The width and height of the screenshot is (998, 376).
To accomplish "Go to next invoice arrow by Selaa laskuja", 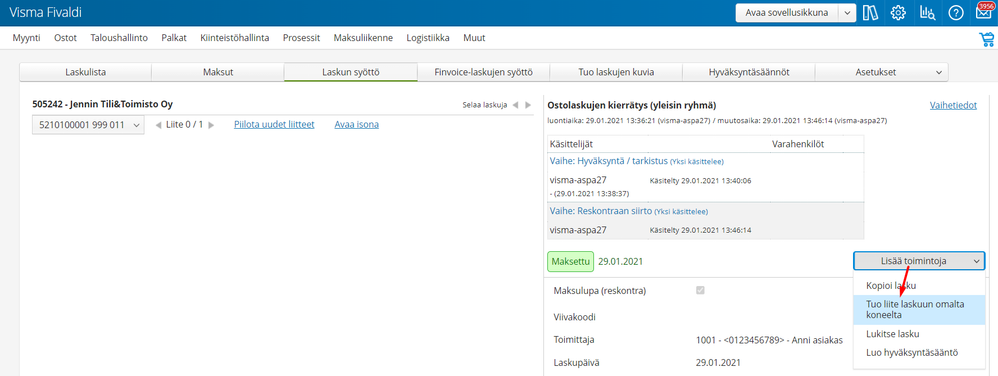I will [x=528, y=105].
